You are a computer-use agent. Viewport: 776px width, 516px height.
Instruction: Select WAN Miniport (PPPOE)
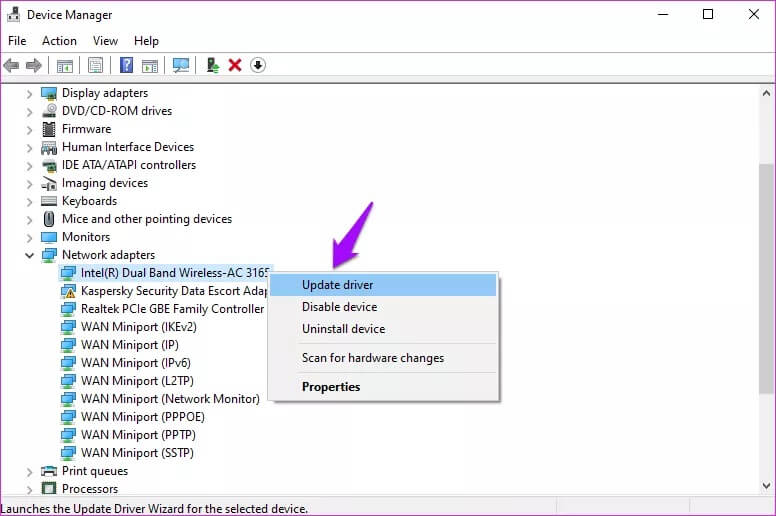click(143, 417)
